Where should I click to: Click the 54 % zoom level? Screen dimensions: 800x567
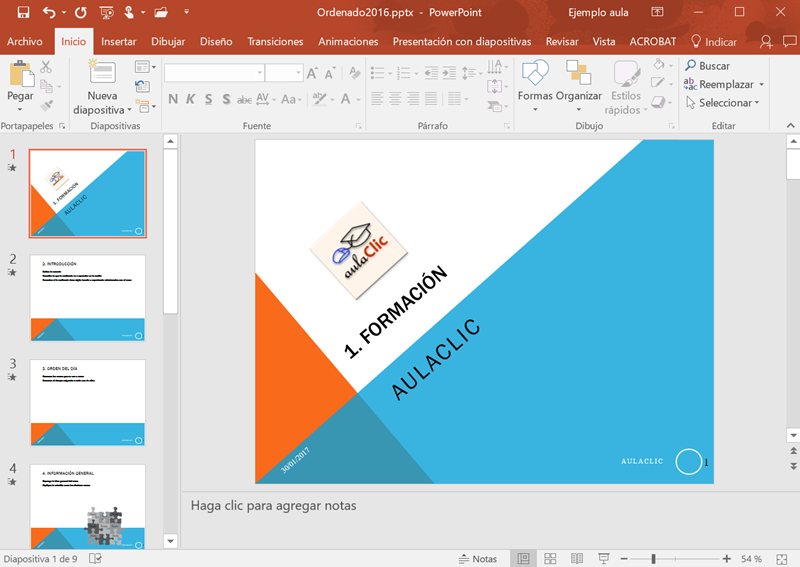(x=752, y=559)
